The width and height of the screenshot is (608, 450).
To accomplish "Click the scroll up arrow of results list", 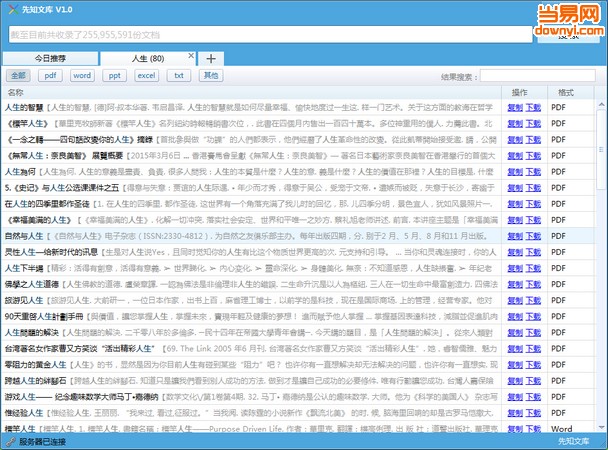I will (x=601, y=104).
